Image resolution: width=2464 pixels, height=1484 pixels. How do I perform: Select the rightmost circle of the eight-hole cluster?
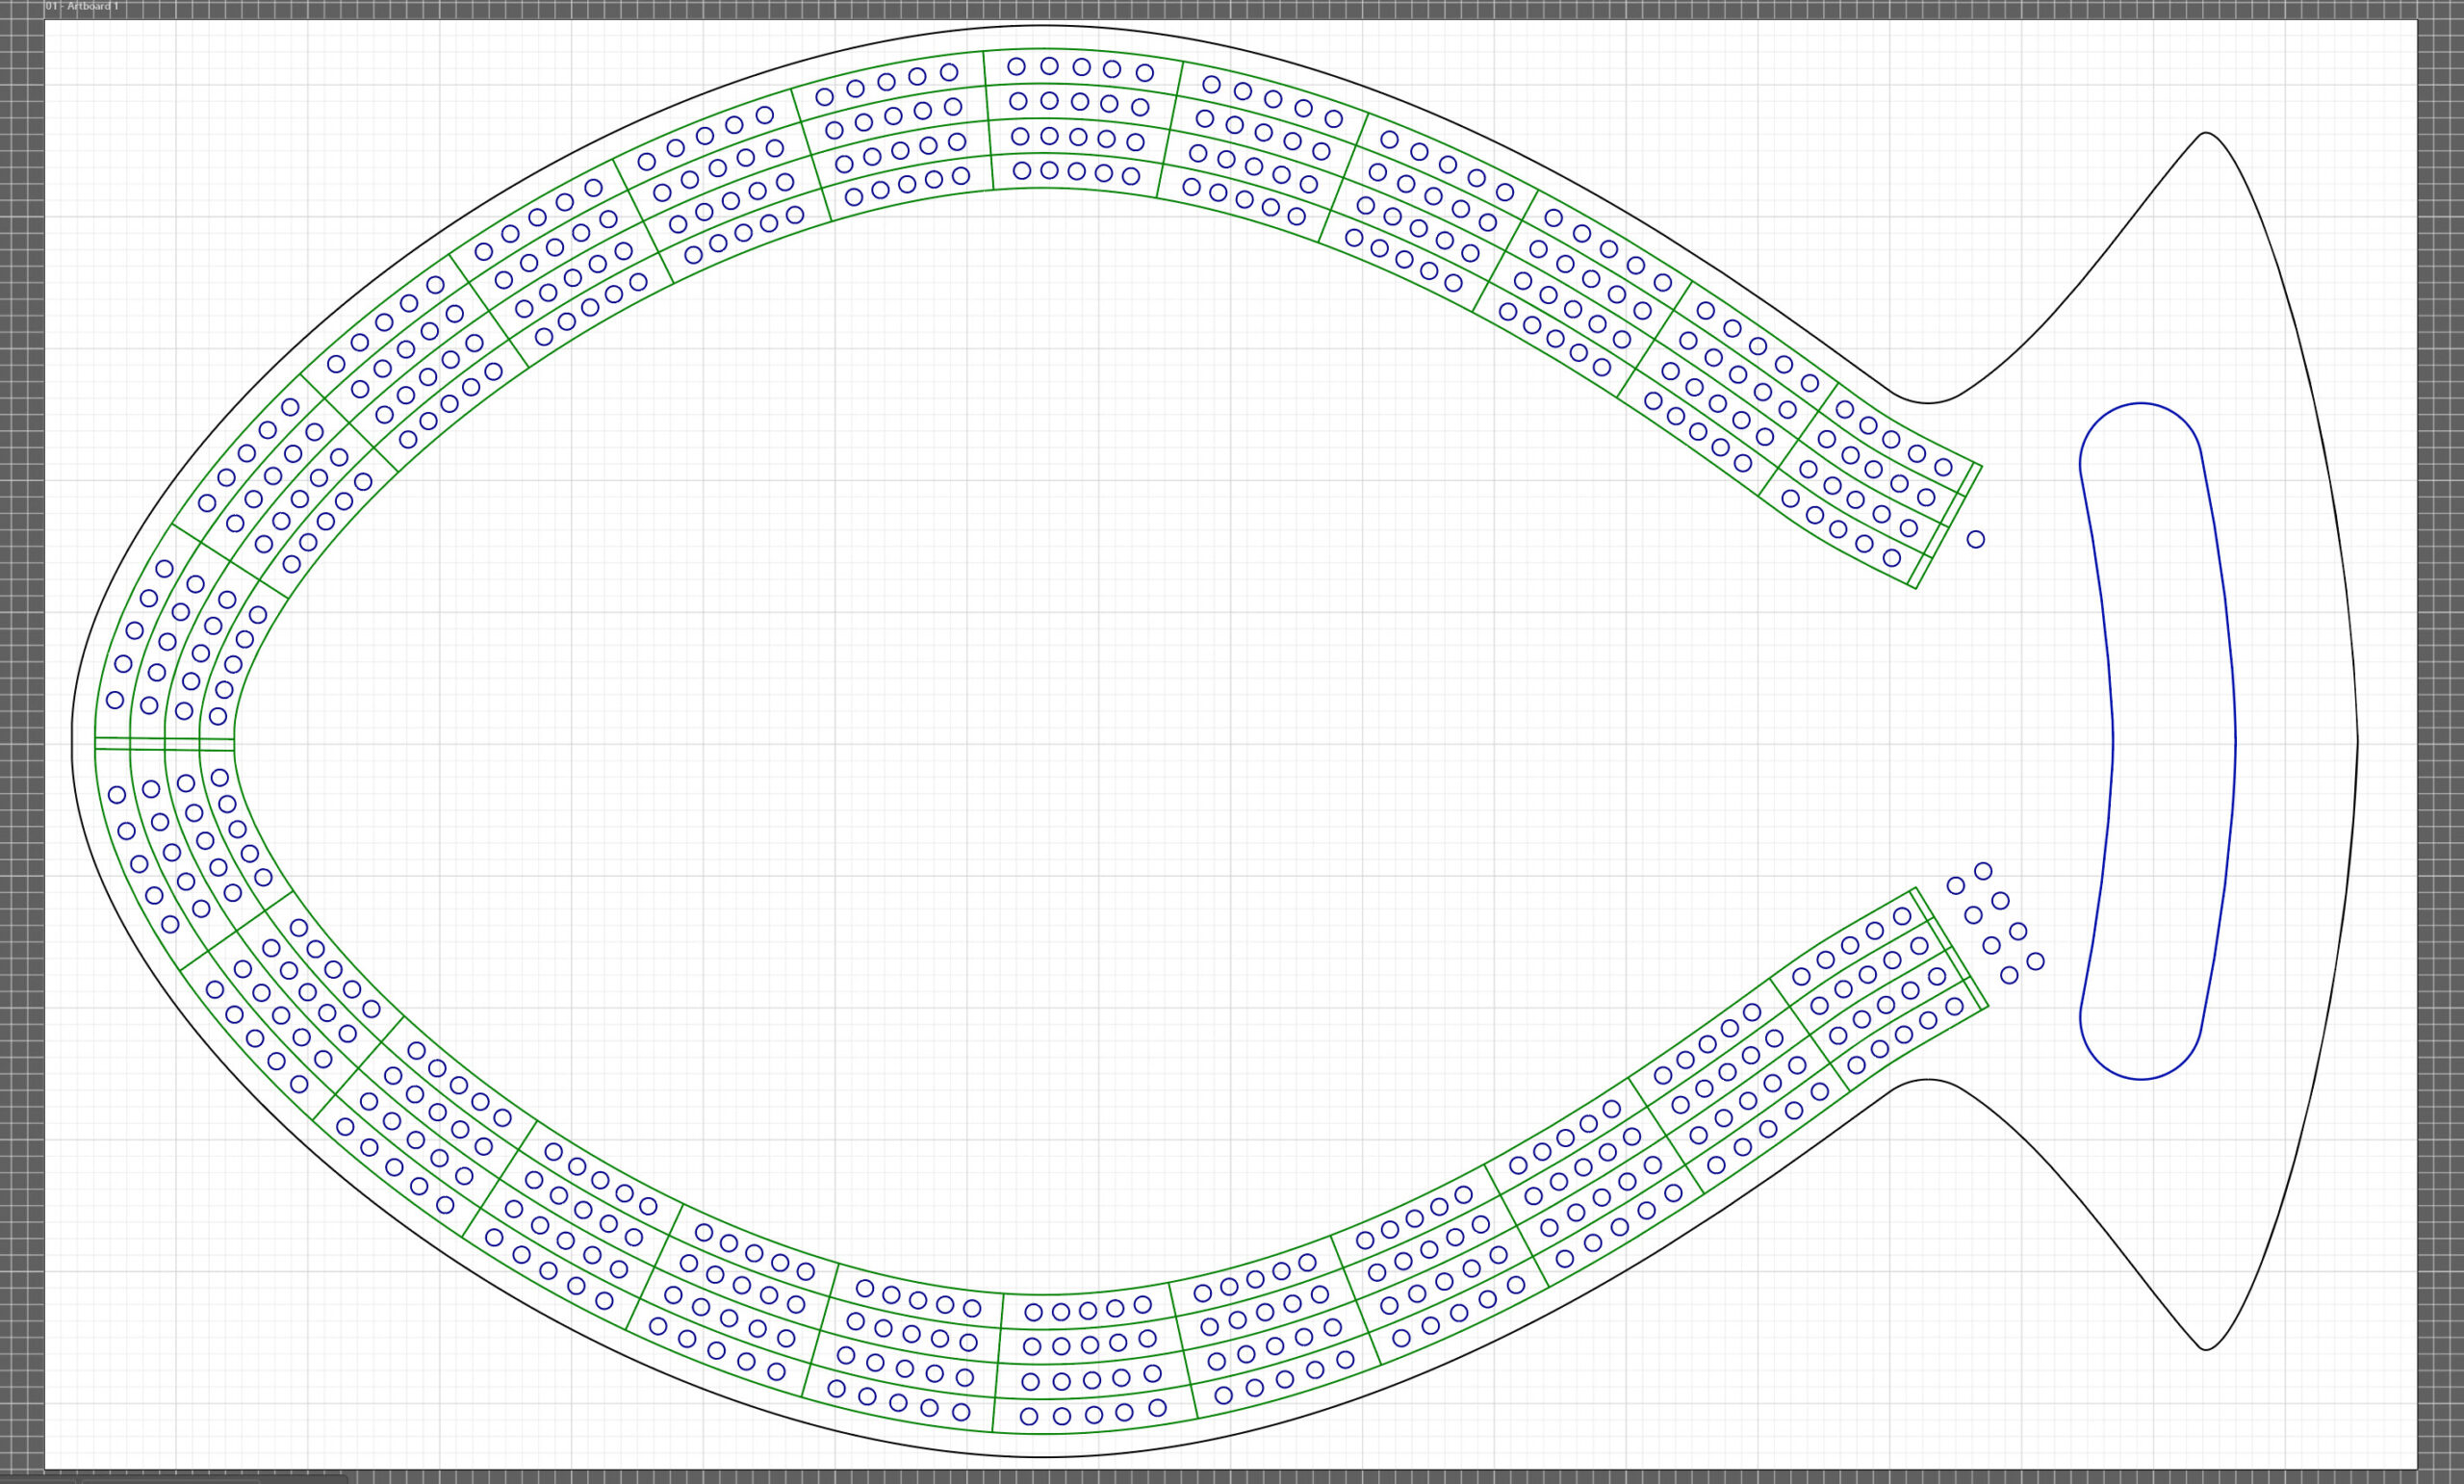[2035, 961]
